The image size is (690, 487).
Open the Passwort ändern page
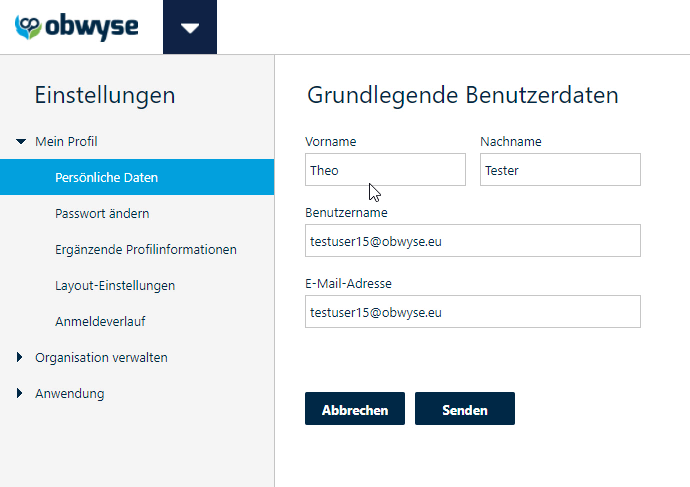pos(102,213)
